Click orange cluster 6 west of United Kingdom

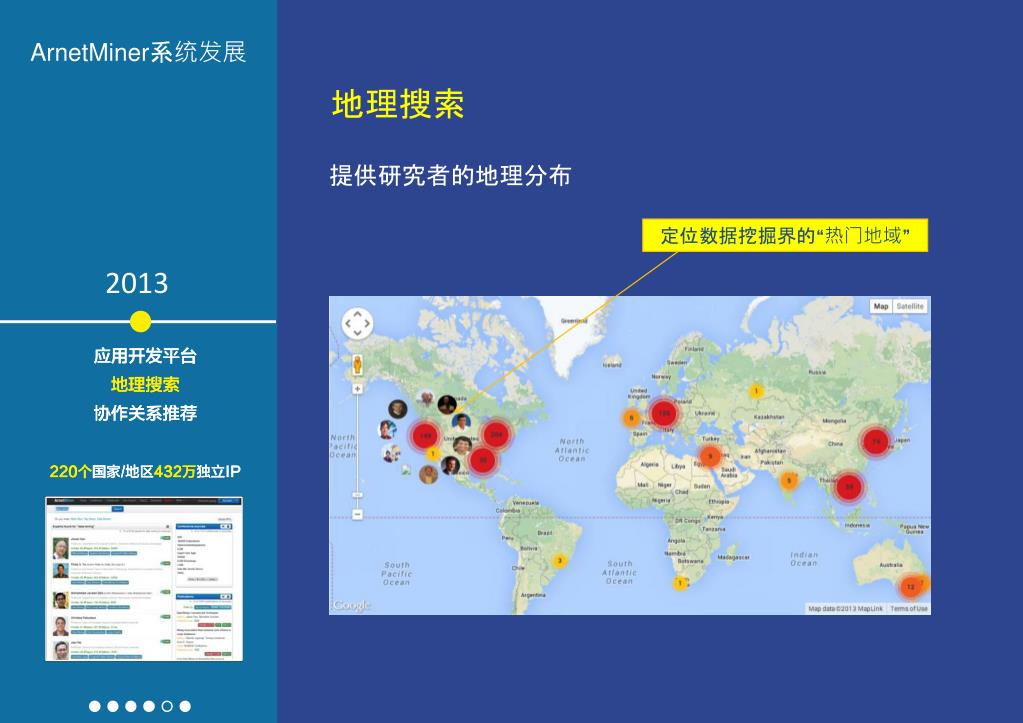[x=631, y=418]
